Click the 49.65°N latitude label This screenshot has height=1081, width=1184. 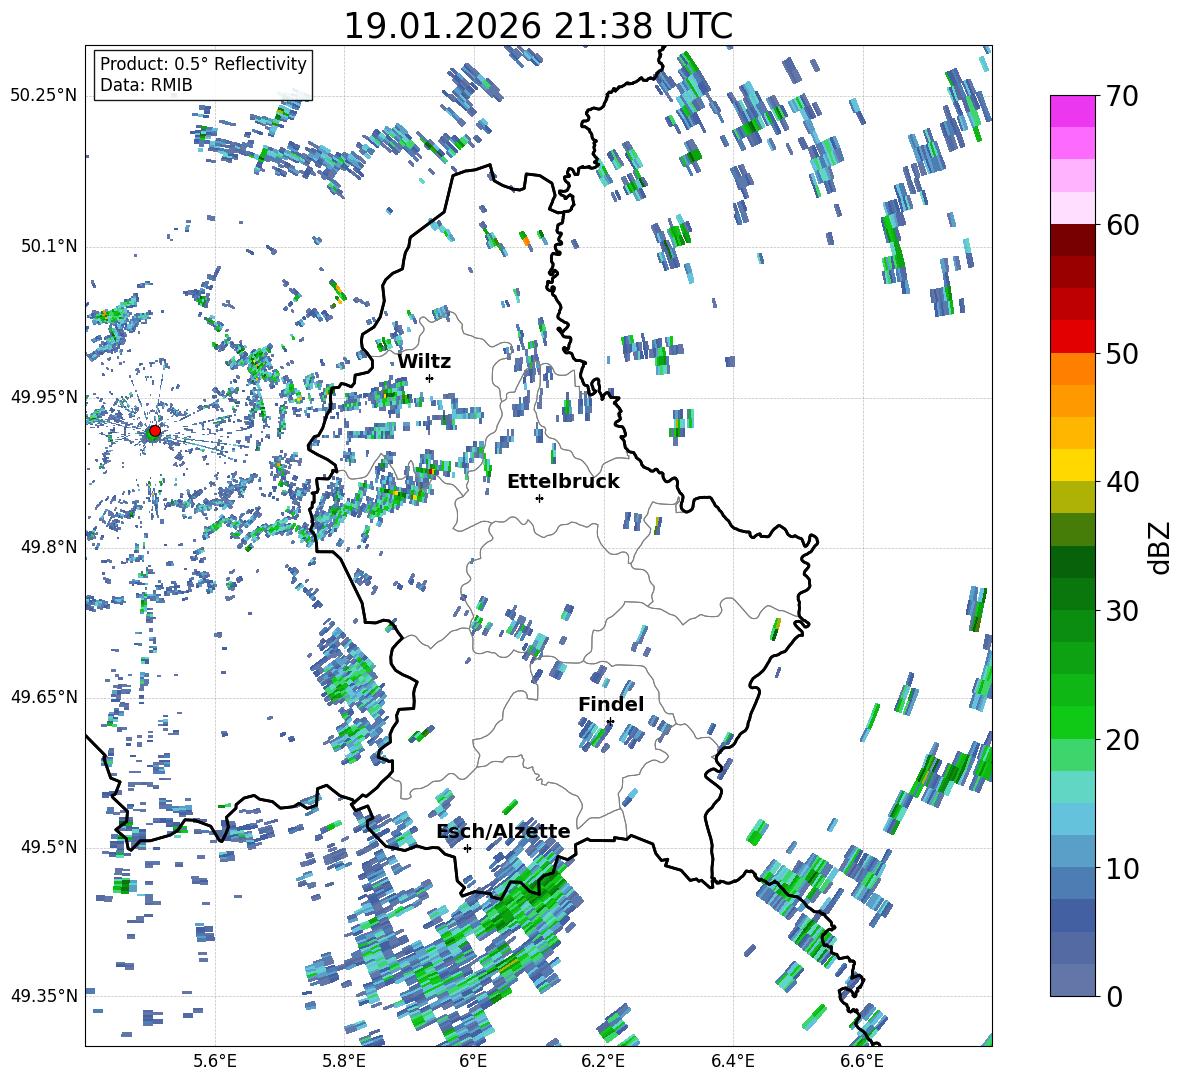pyautogui.click(x=44, y=696)
